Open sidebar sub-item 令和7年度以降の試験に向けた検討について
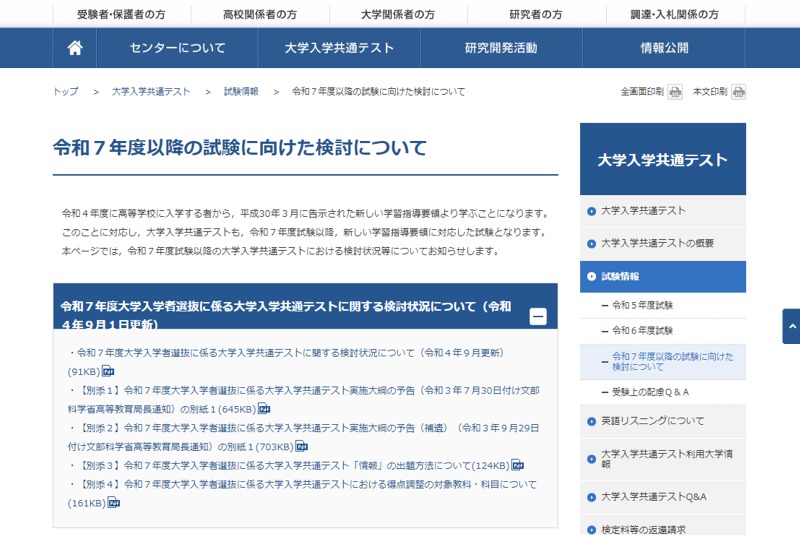 tap(663, 362)
